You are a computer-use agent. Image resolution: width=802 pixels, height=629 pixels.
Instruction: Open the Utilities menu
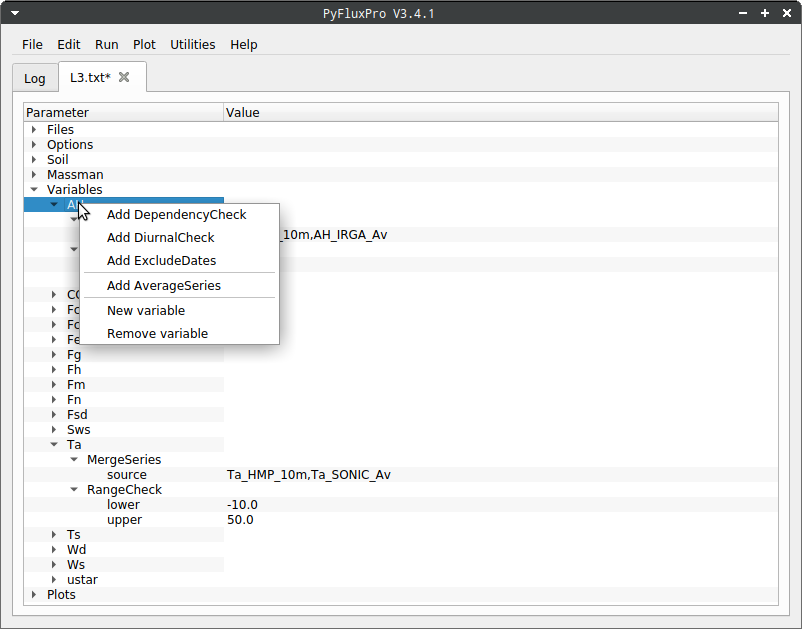192,44
